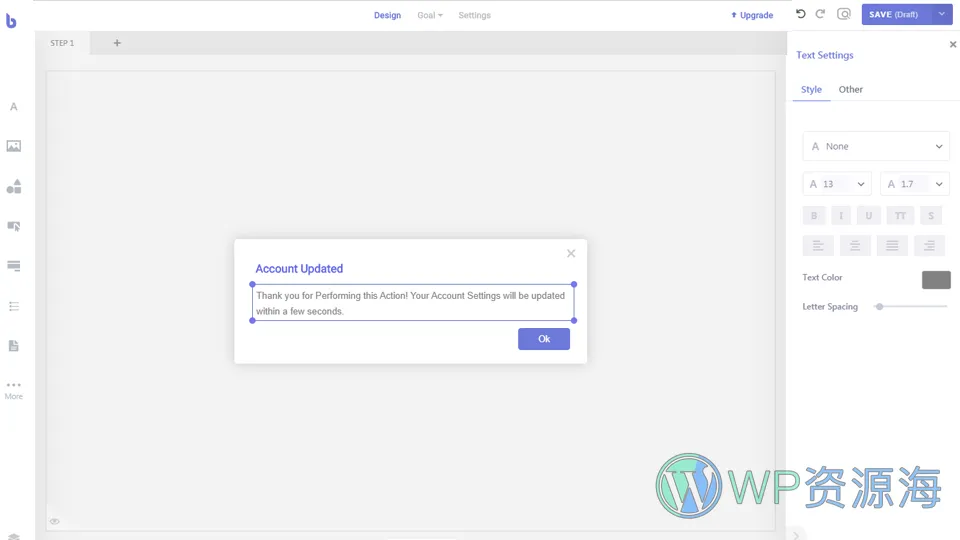Screen dimensions: 960x540
Task: Click the Redo arrow icon
Action: click(x=820, y=14)
